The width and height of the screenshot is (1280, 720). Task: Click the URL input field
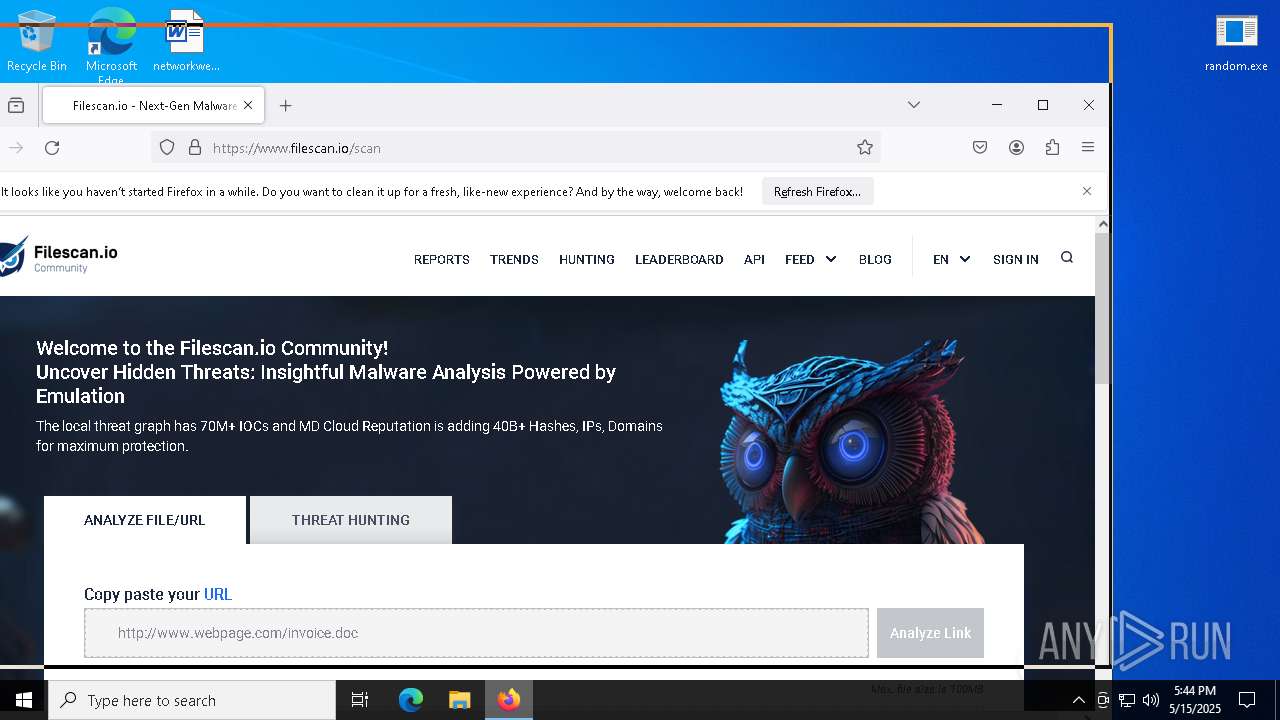tap(476, 633)
